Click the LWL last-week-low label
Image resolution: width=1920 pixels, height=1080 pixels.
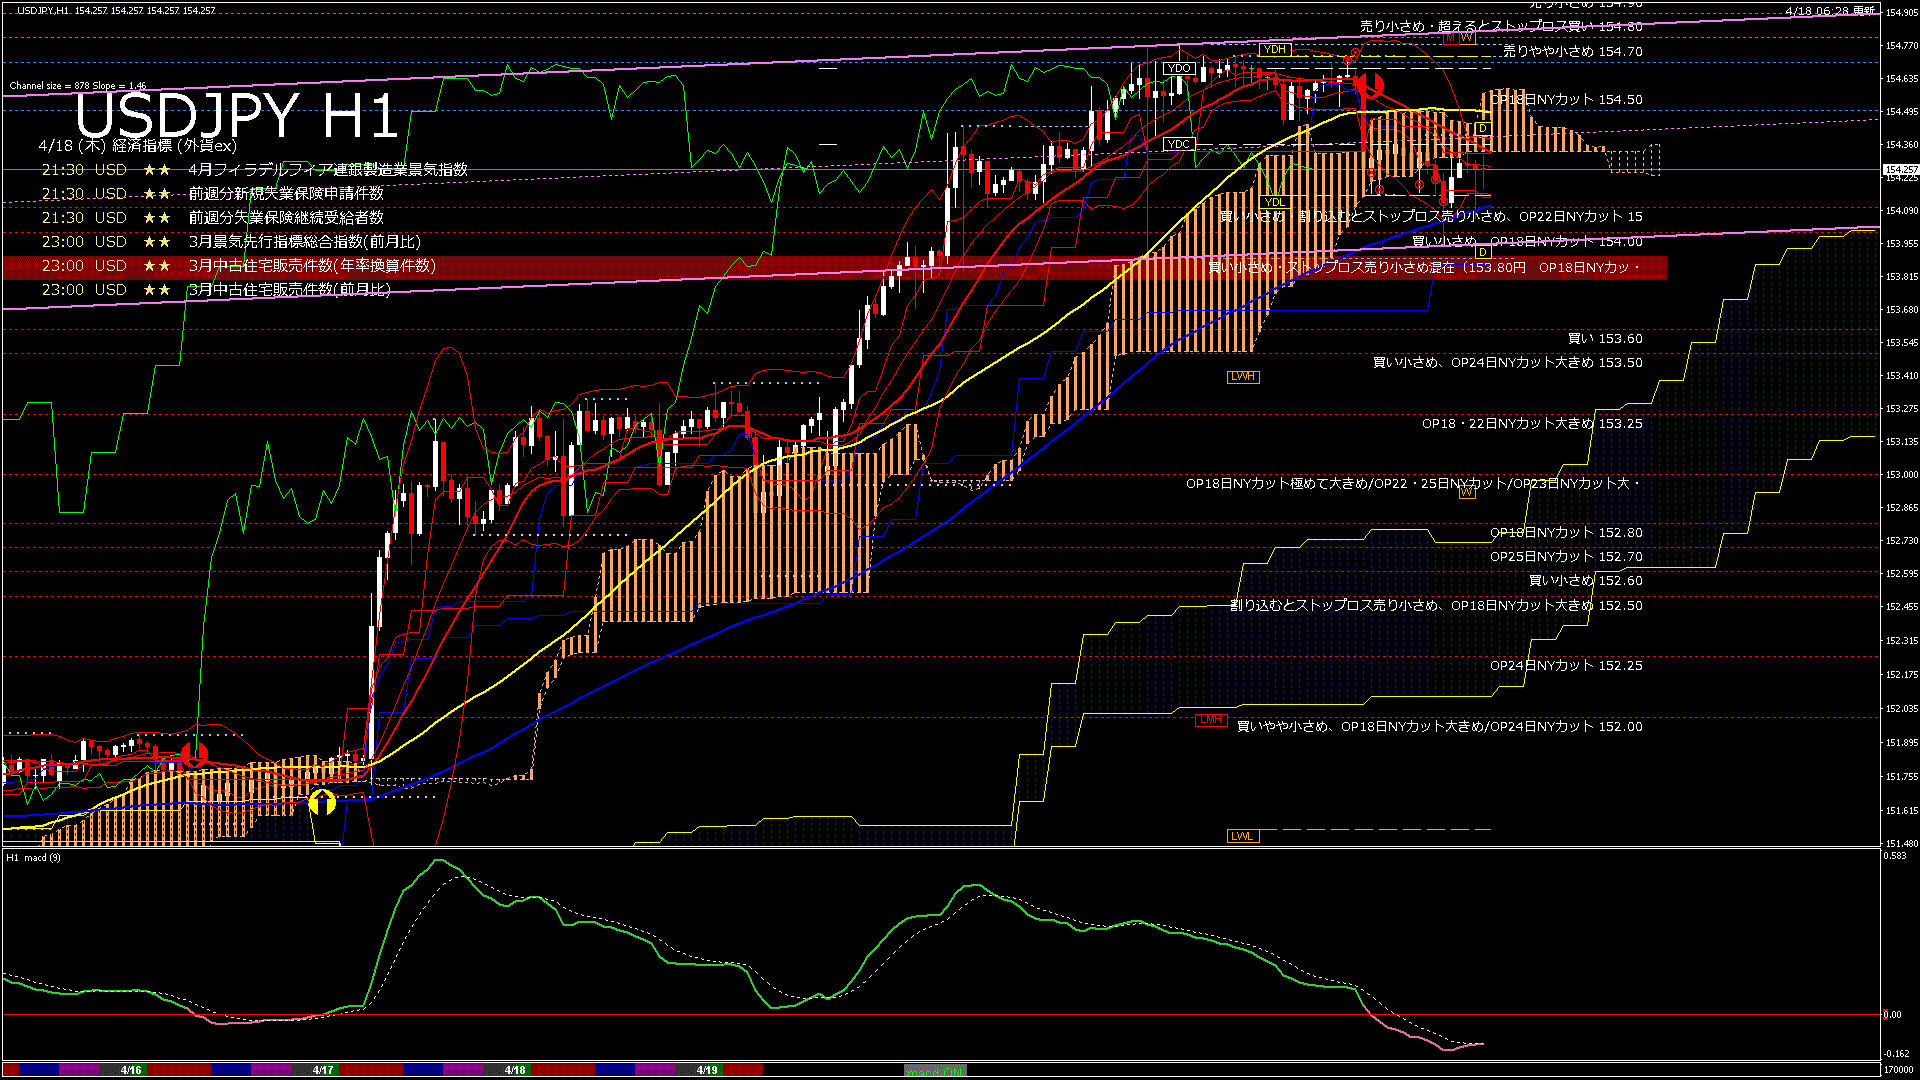coord(1242,836)
